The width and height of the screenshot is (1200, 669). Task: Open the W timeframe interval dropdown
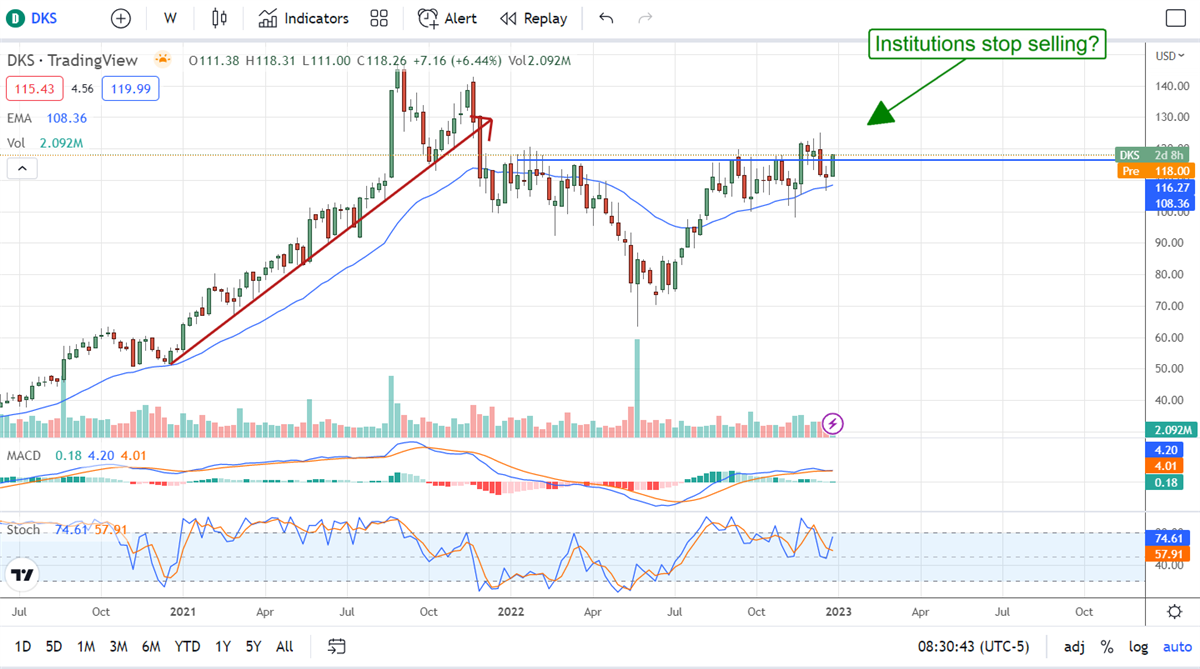171,18
